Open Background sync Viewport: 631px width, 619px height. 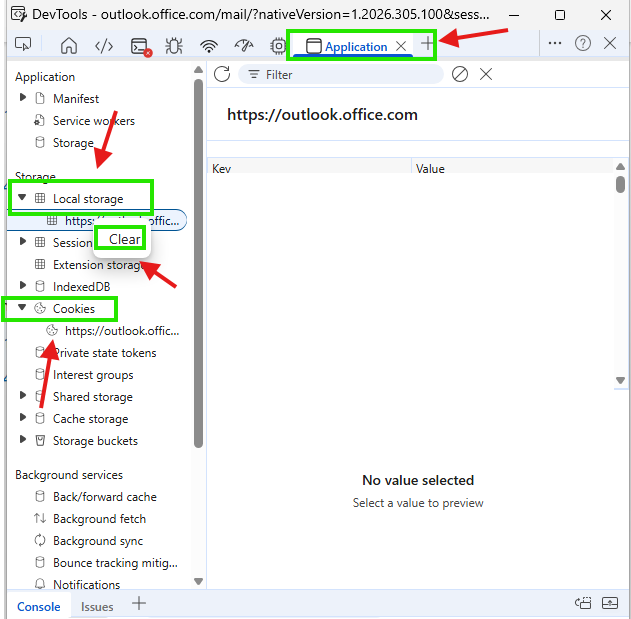[98, 541]
